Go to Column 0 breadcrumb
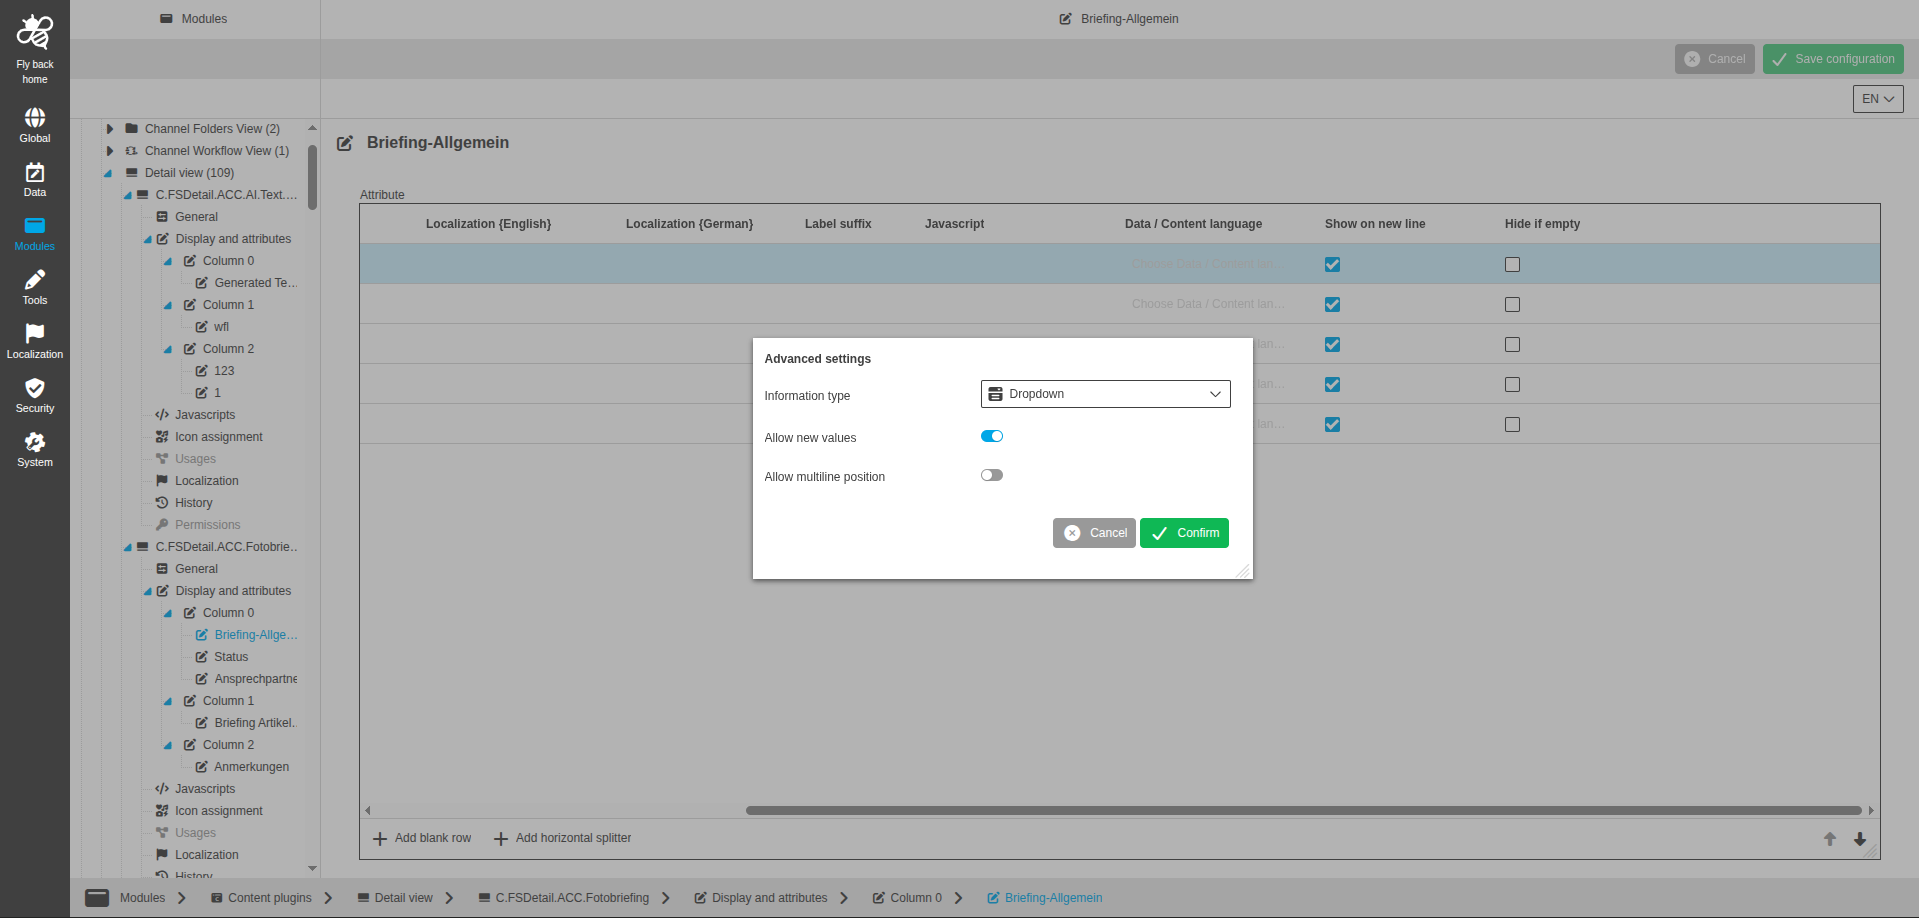The height and width of the screenshot is (918, 1919). [x=907, y=898]
